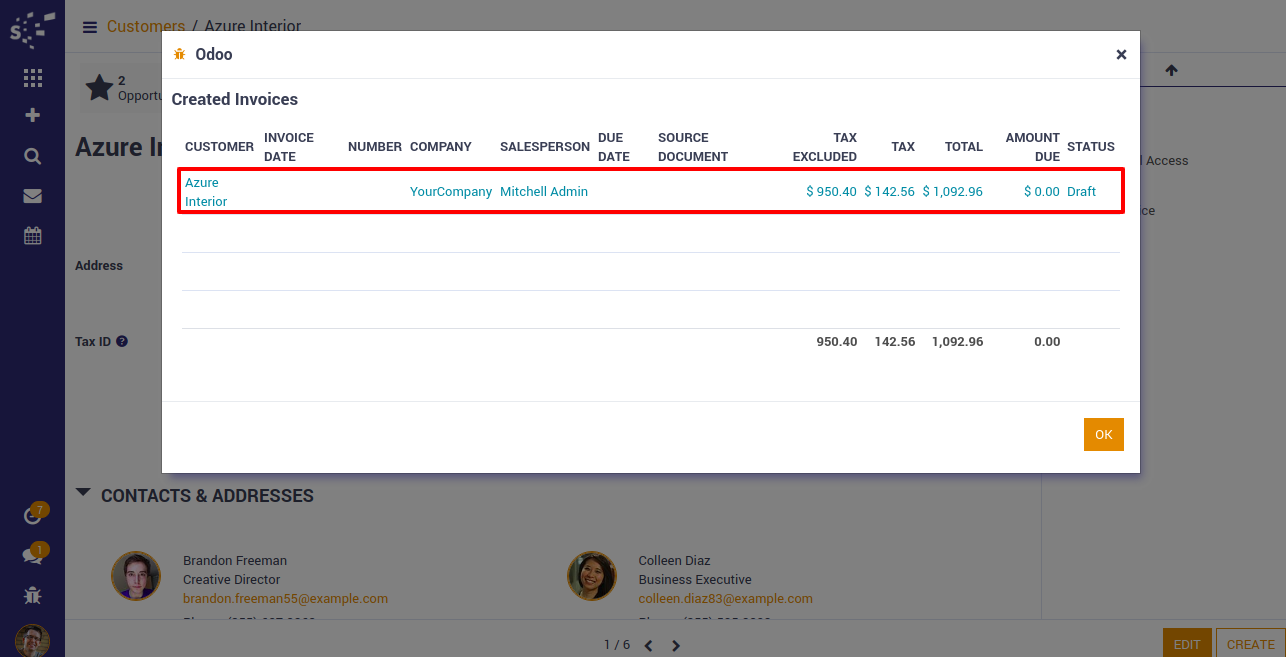Image resolution: width=1286 pixels, height=657 pixels.
Task: Sort by Tax column header
Action: pos(903,147)
